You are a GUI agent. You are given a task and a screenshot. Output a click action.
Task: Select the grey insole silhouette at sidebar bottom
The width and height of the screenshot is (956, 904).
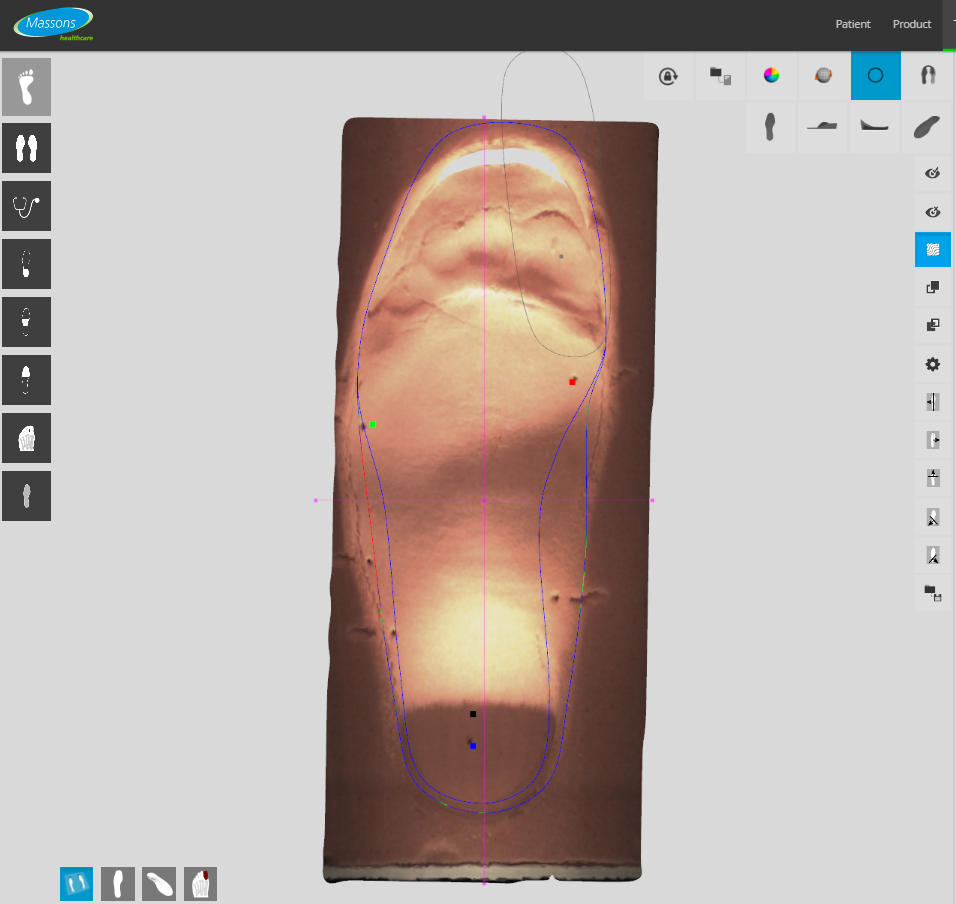point(26,496)
